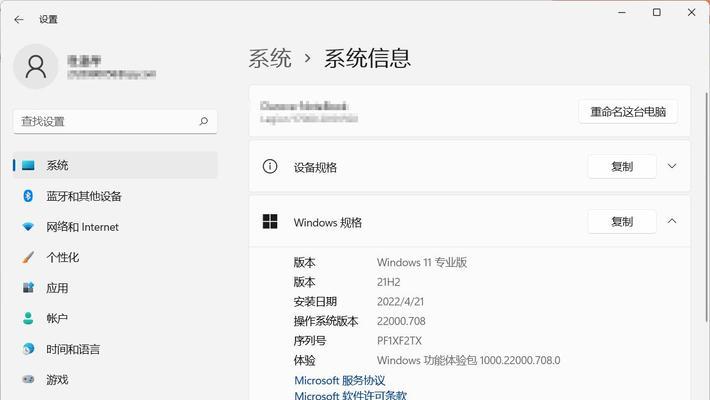Click 系统 in the breadcrumb
710x400 pixels.
coord(270,58)
